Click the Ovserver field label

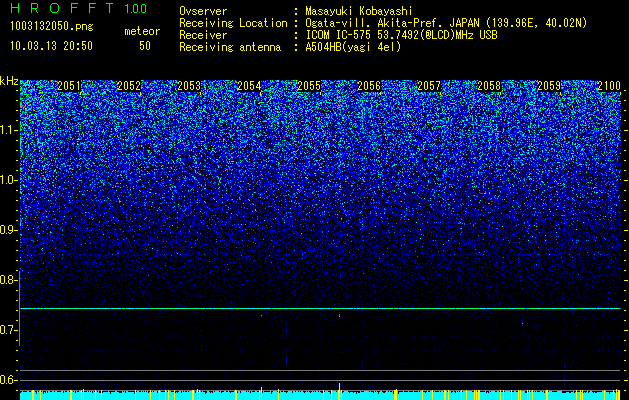(203, 11)
